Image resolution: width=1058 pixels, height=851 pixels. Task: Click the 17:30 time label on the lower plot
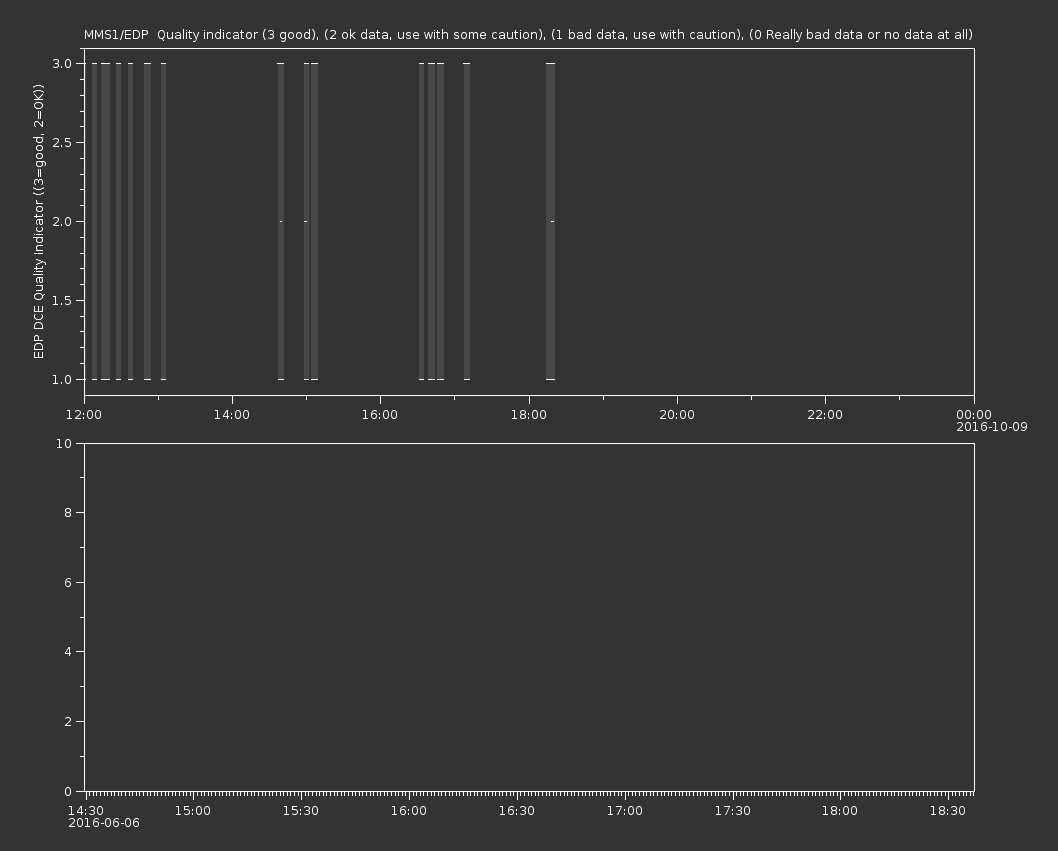pos(733,811)
